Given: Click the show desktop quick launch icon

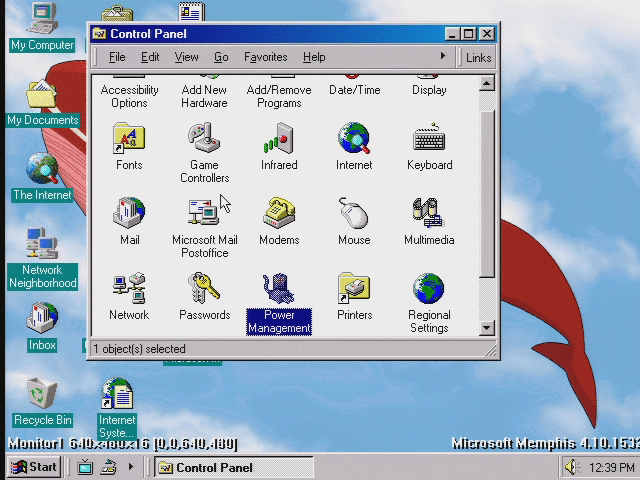Looking at the screenshot, I should click(x=109, y=467).
